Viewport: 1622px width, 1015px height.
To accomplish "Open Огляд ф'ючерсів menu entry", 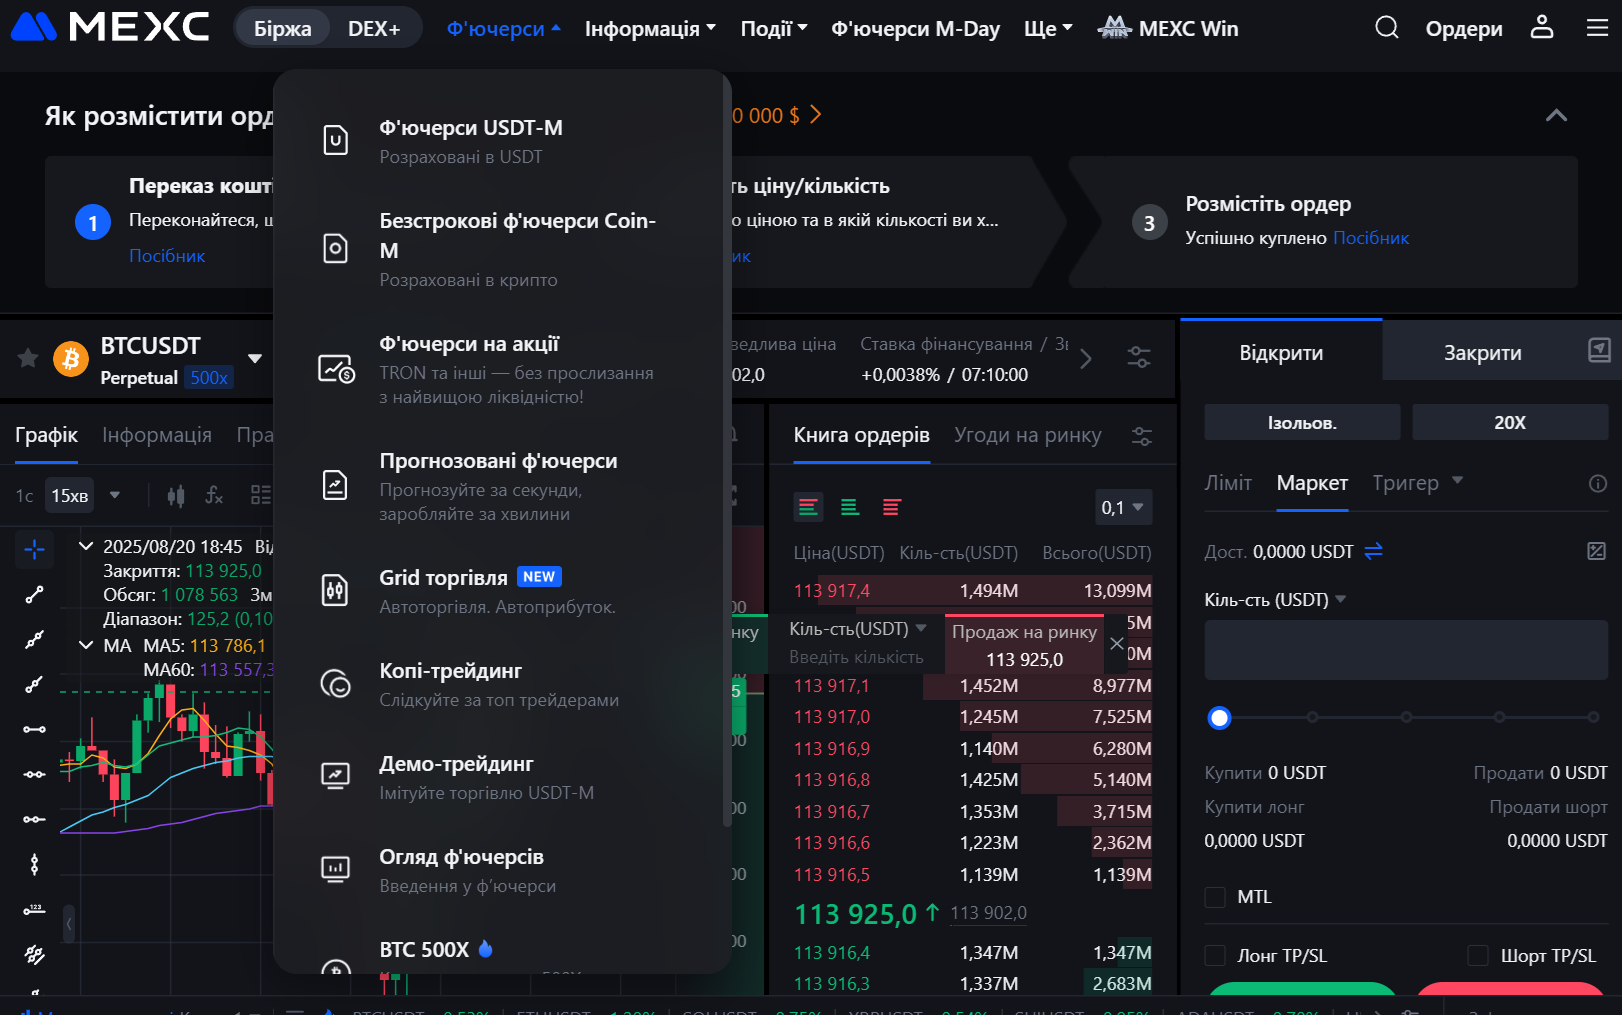I will coord(502,870).
